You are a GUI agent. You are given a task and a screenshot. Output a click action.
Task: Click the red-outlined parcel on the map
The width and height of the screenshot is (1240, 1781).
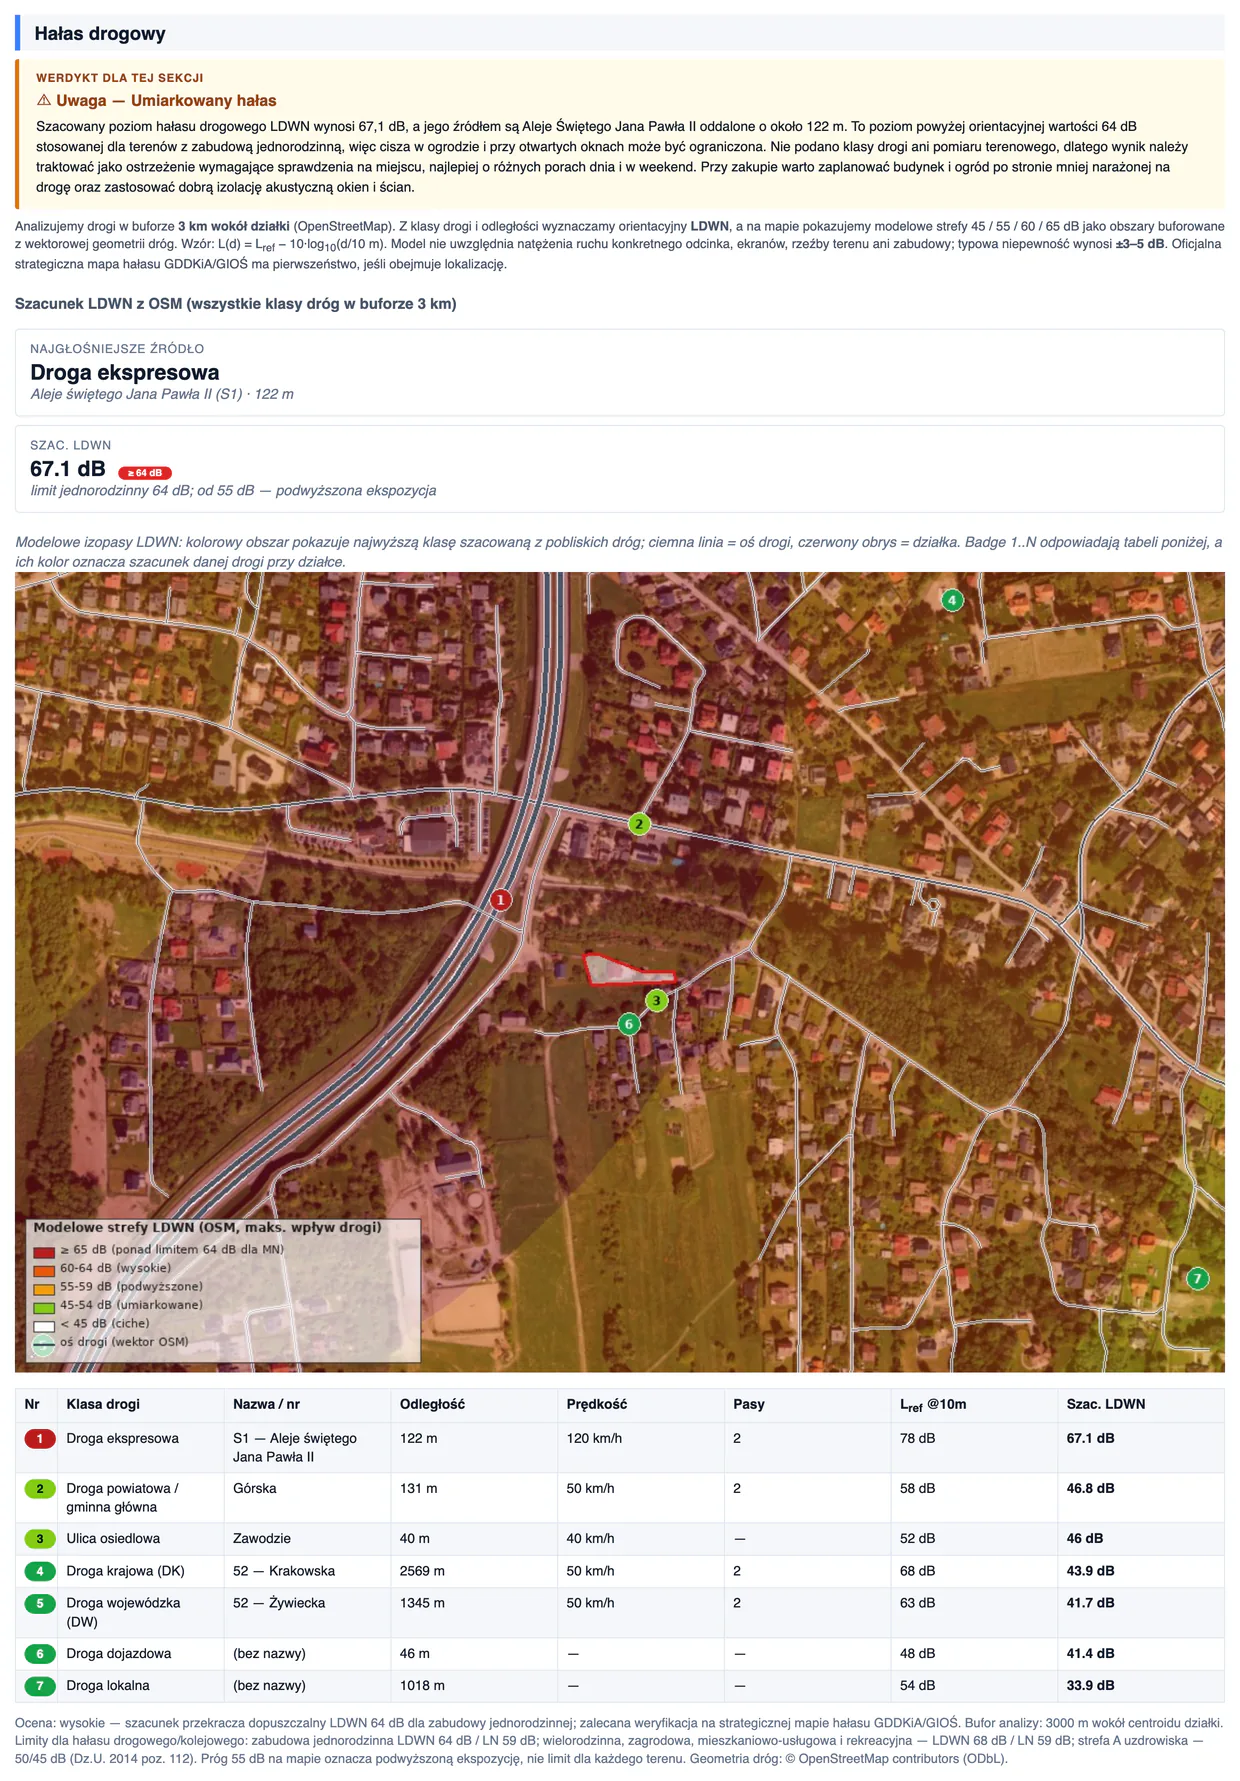[x=618, y=970]
